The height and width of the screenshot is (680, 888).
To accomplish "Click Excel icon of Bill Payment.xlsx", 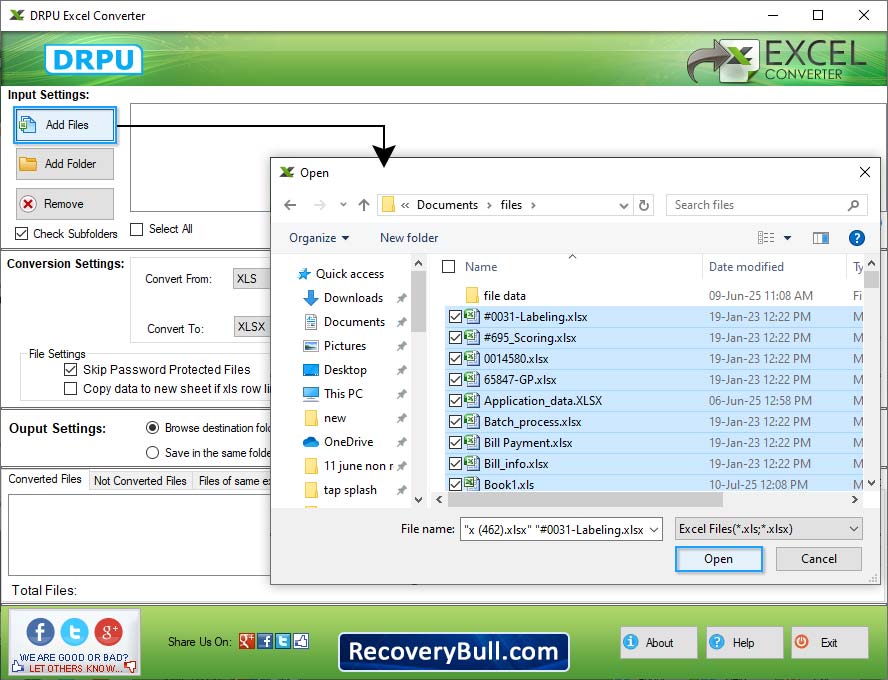I will pos(472,442).
